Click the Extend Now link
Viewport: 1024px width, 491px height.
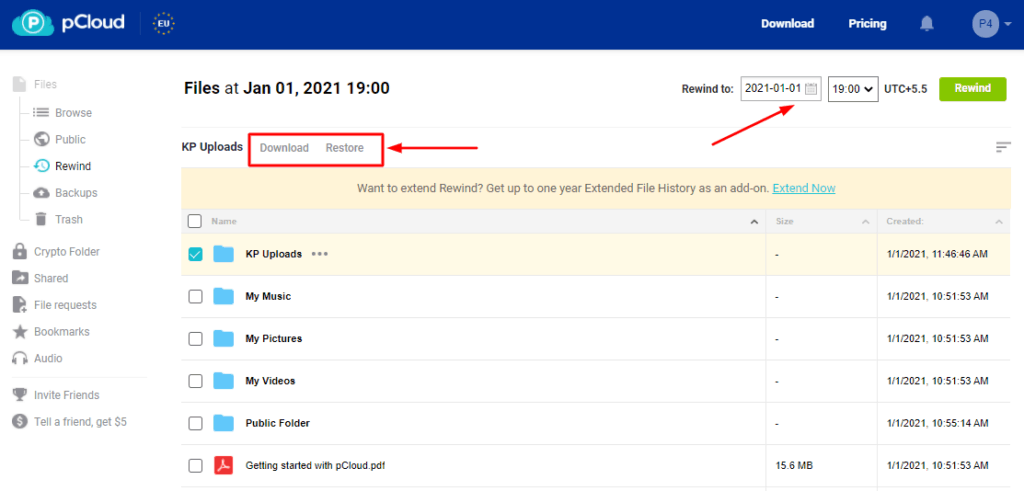(x=804, y=188)
